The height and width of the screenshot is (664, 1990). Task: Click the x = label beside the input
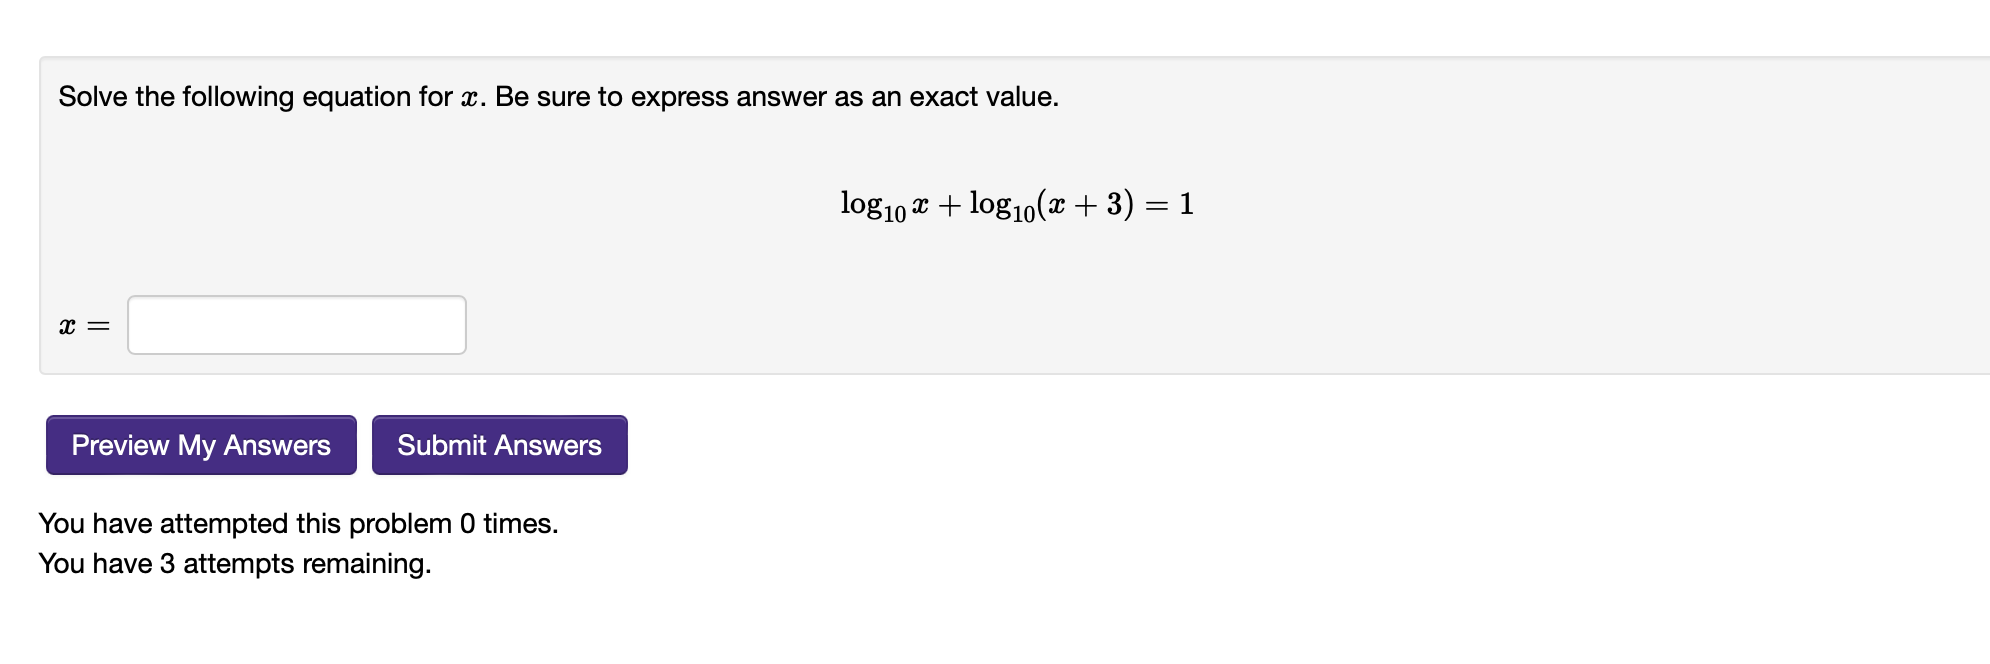[84, 325]
